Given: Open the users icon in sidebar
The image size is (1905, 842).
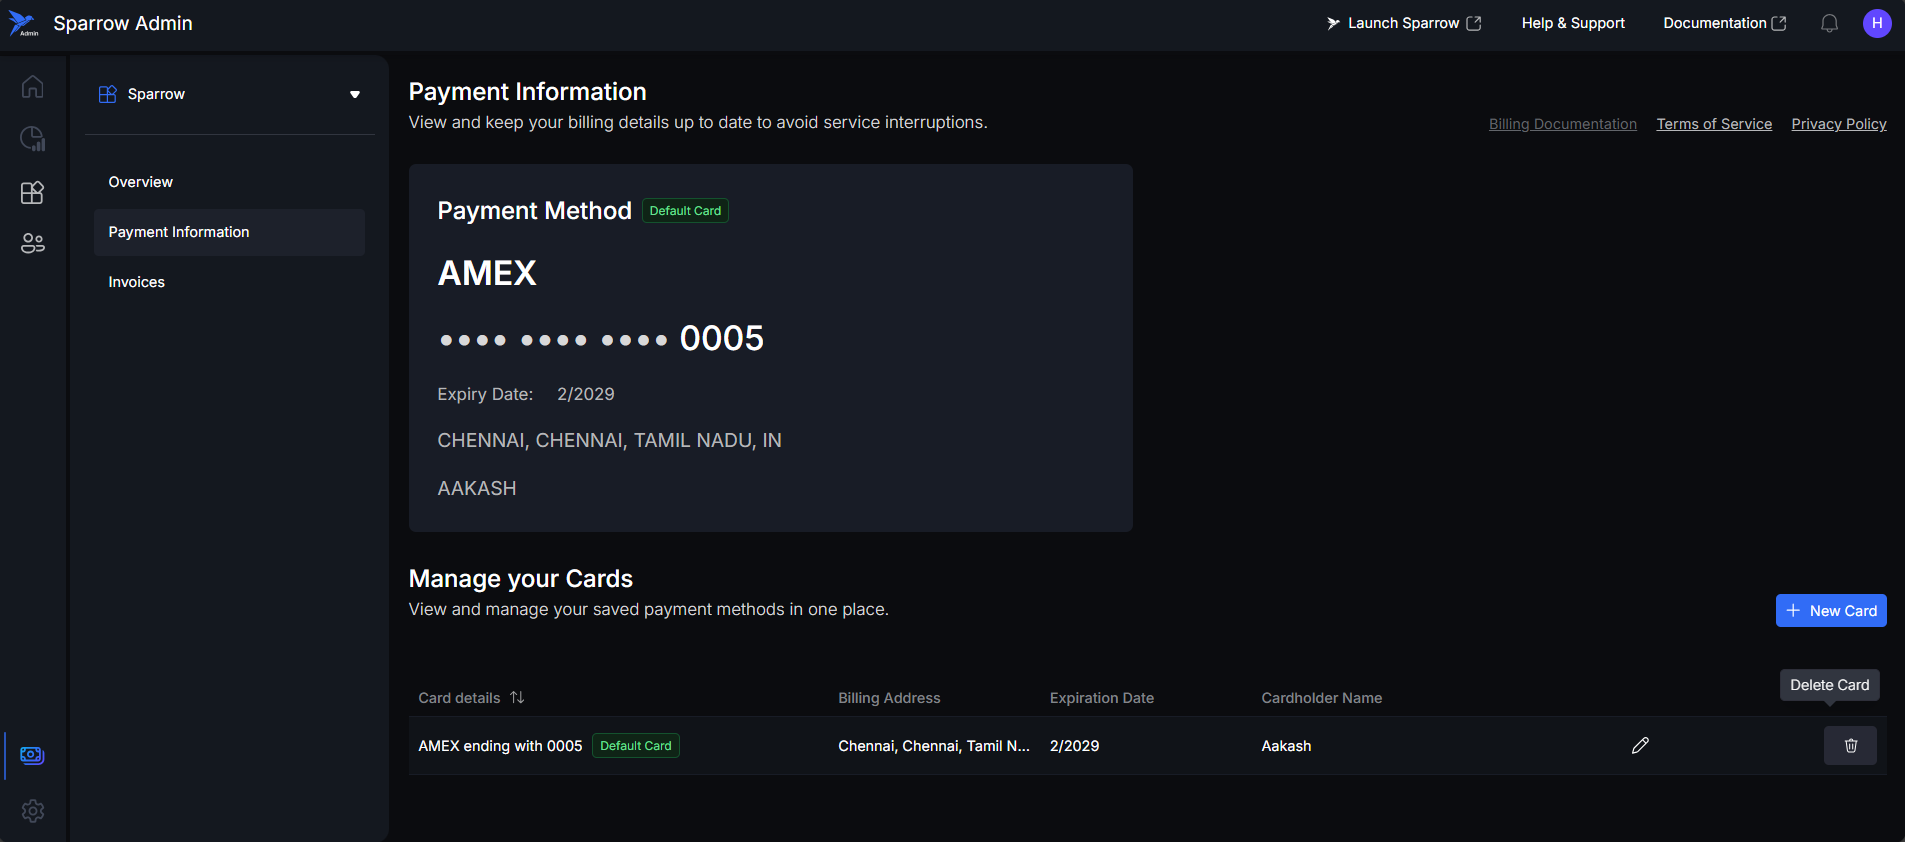Looking at the screenshot, I should 33,243.
